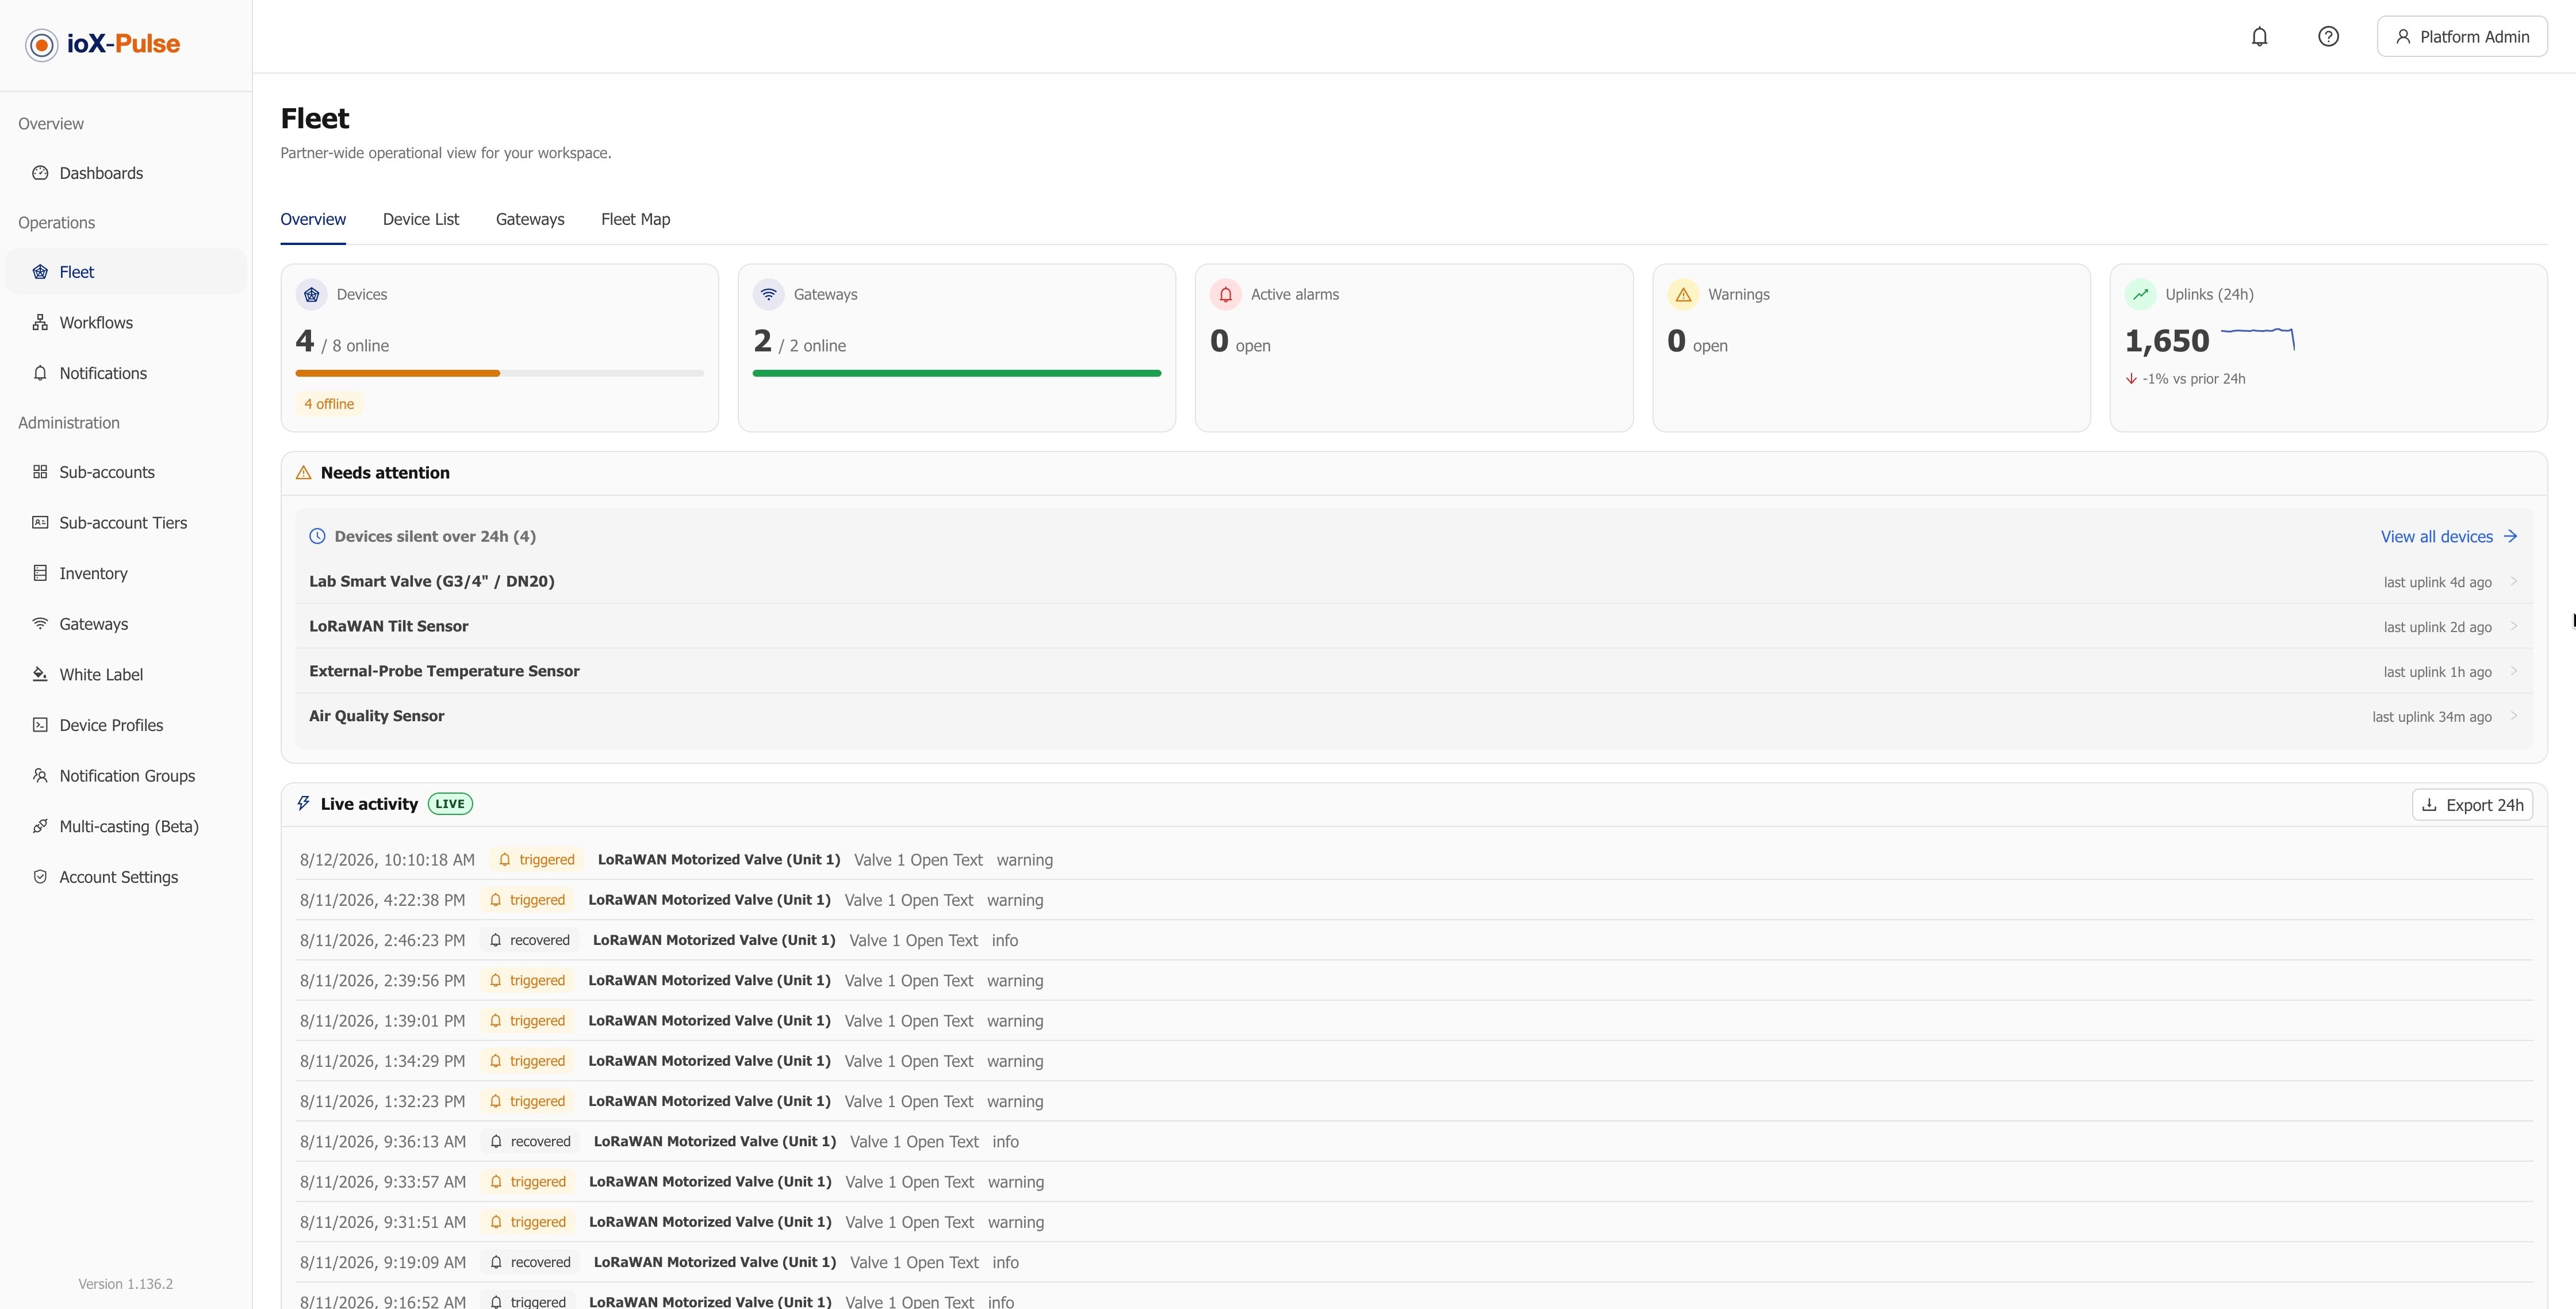Click the Gateways online progress bar
2576x1309 pixels.
pos(957,373)
